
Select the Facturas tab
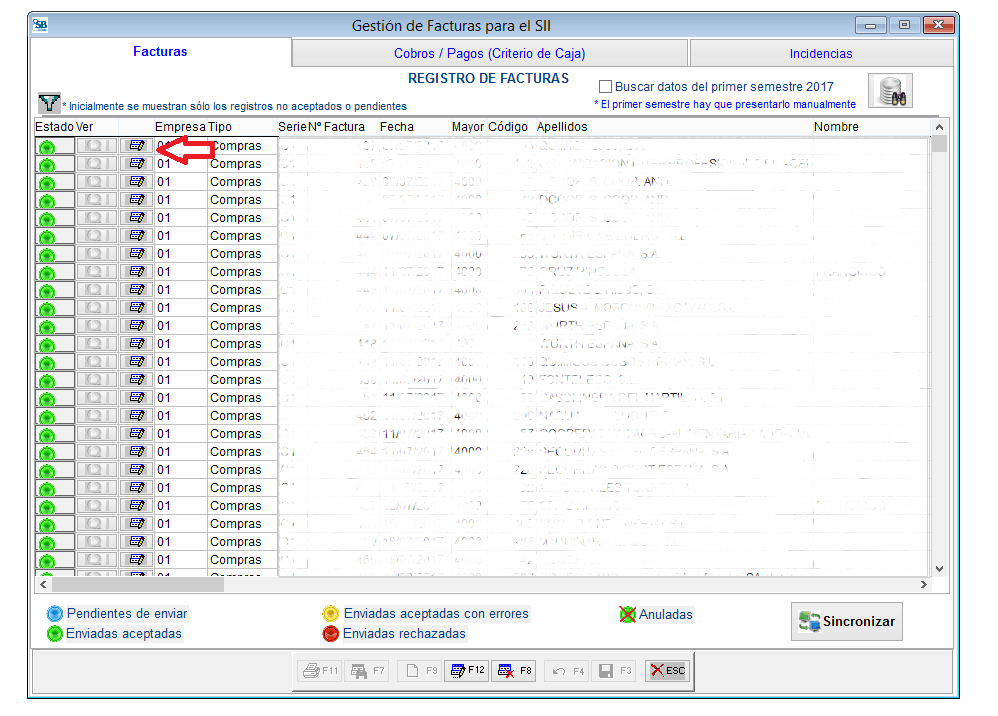(160, 52)
